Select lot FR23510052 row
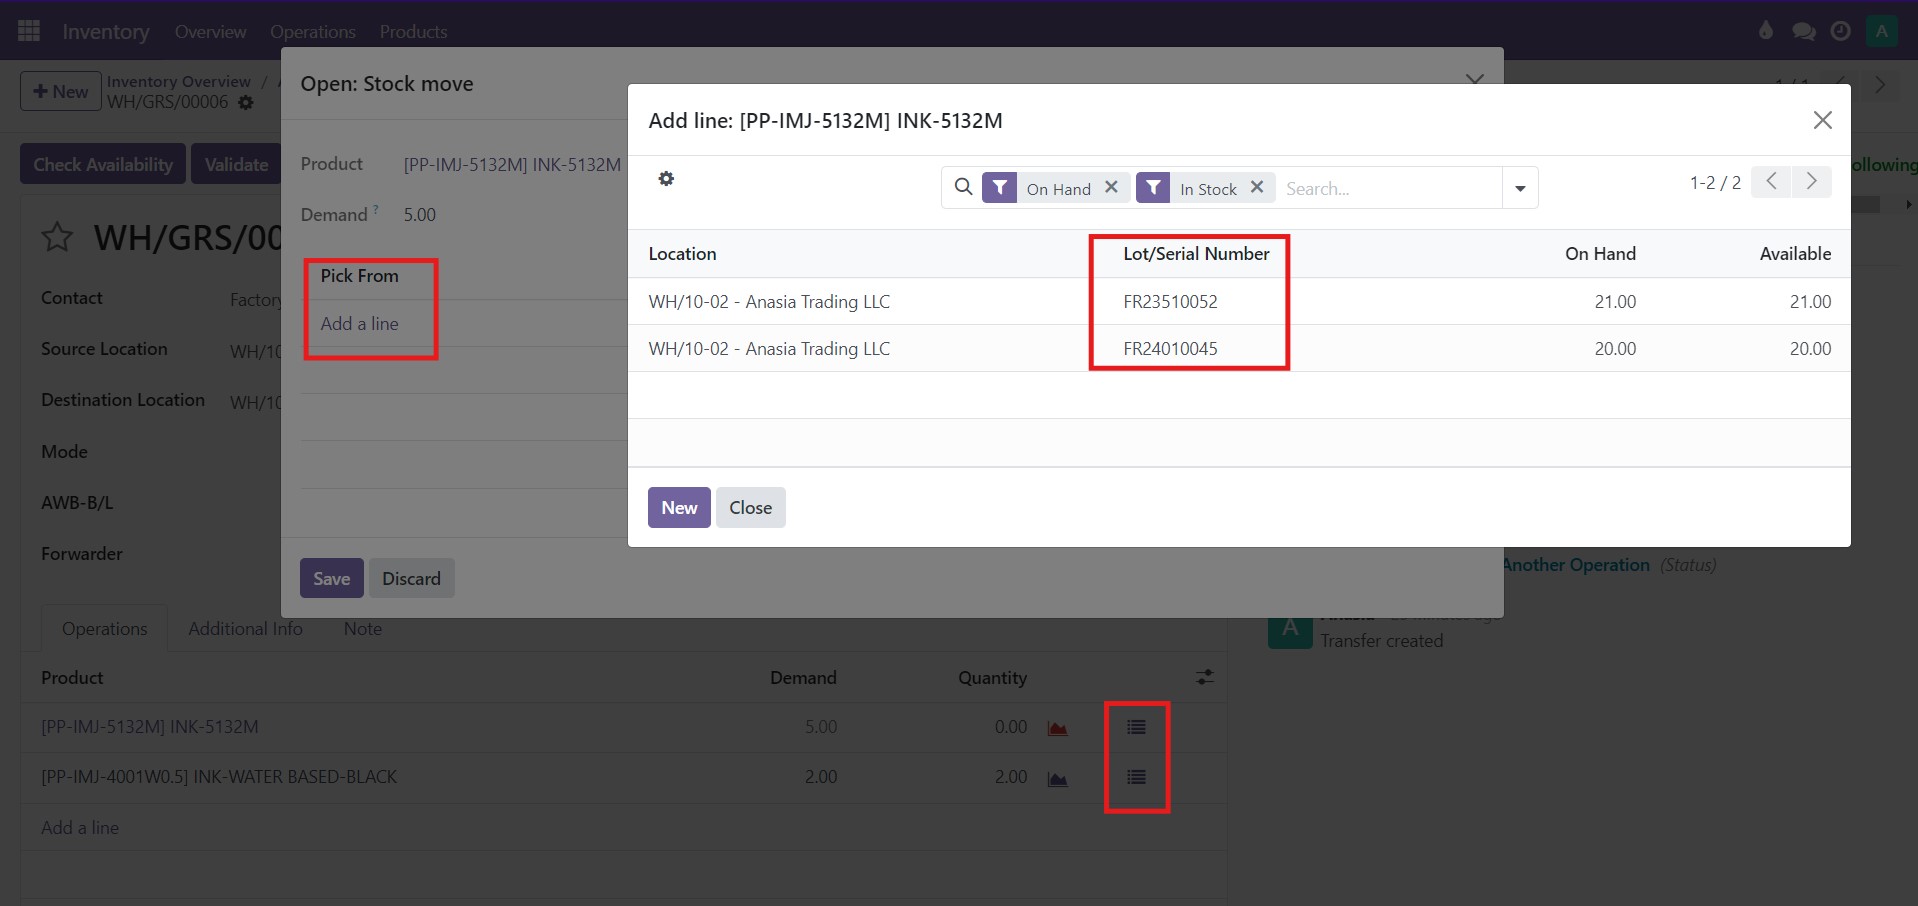1918x906 pixels. [1170, 301]
